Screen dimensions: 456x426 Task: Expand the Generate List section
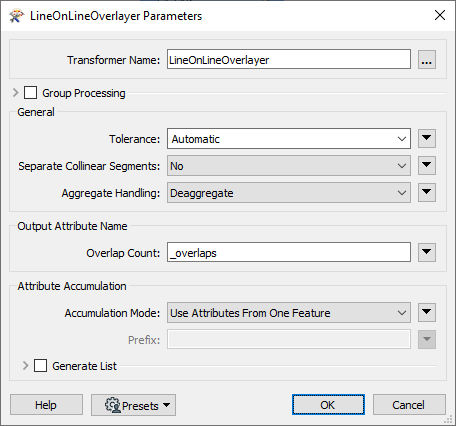pyautogui.click(x=25, y=366)
